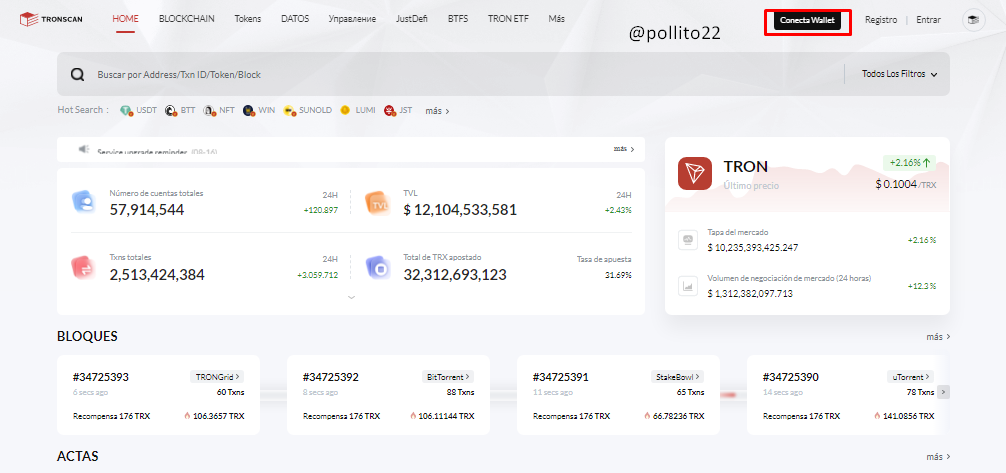This screenshot has height=473, width=1006.
Task: Open block #34725391
Action: pyautogui.click(x=561, y=377)
